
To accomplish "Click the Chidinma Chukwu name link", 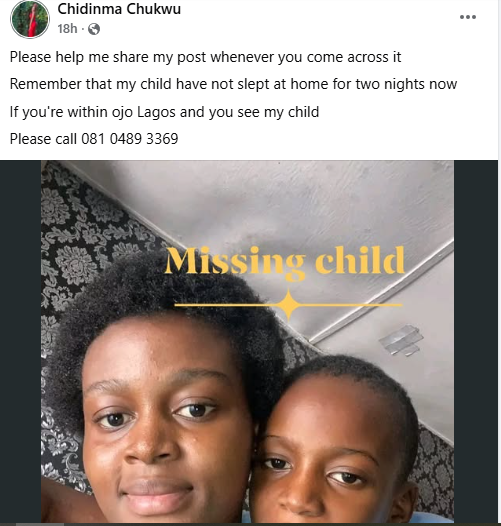I will click(x=119, y=9).
